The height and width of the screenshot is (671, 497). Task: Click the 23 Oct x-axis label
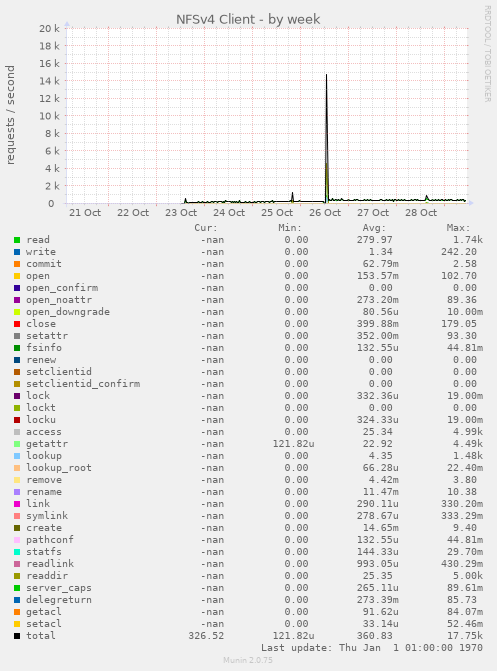[181, 213]
